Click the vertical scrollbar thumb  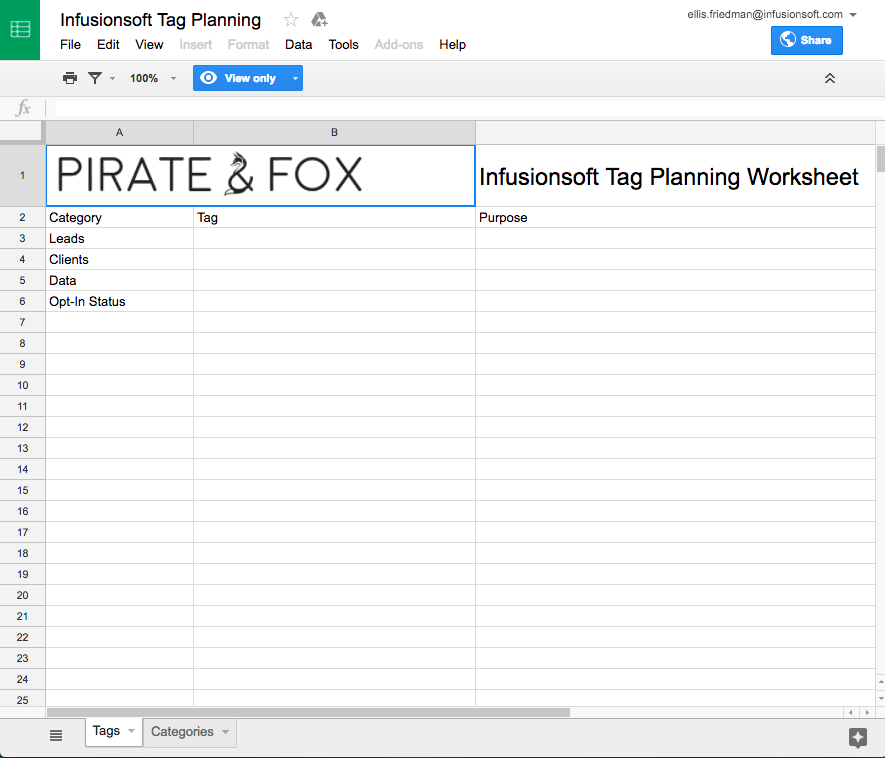tap(880, 159)
